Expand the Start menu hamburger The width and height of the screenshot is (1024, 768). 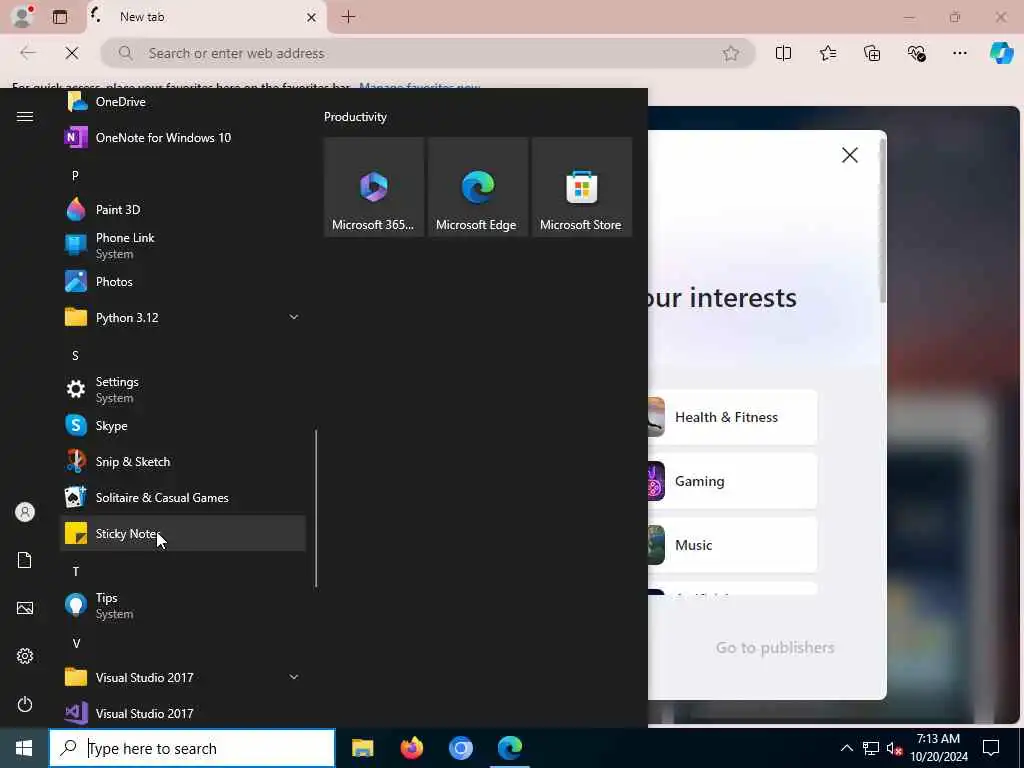point(25,116)
